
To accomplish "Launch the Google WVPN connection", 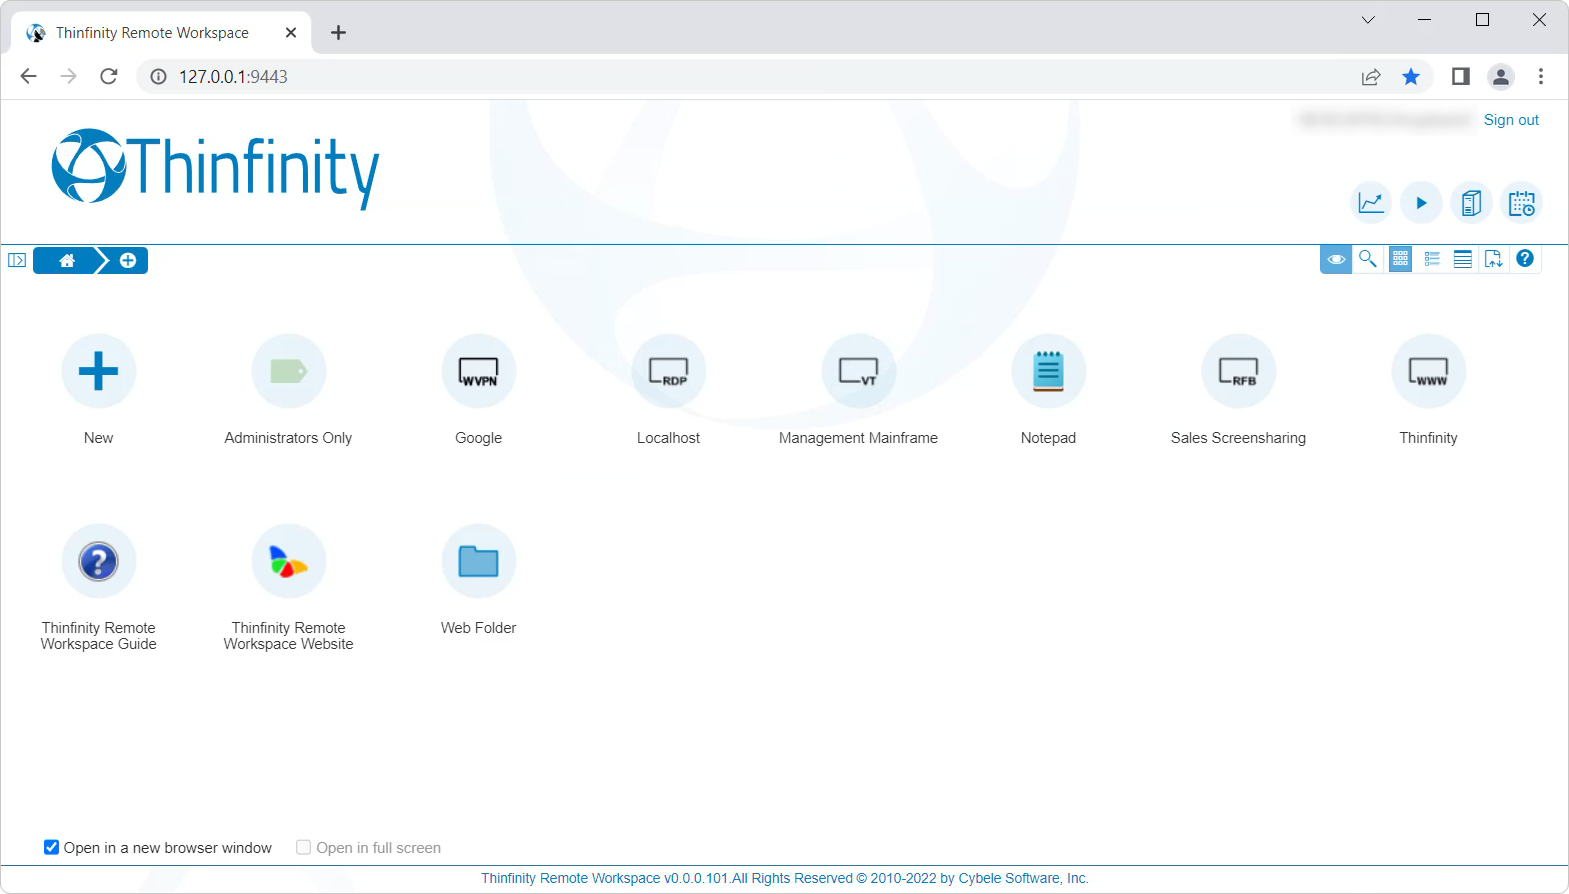I will pos(478,371).
